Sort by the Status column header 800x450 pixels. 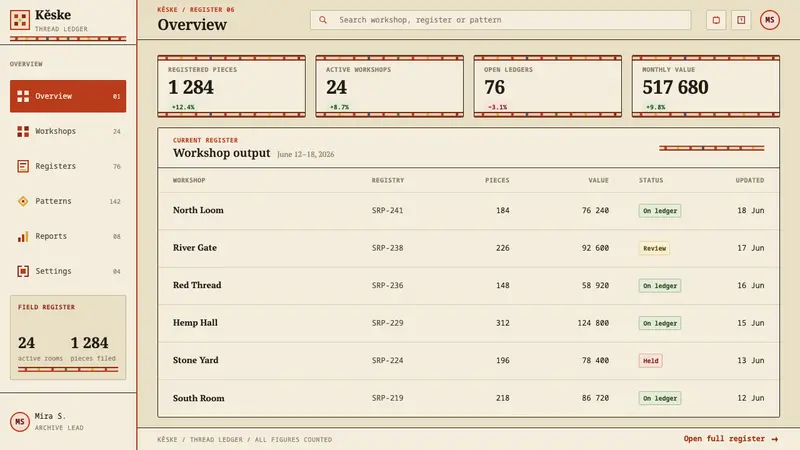(651, 180)
